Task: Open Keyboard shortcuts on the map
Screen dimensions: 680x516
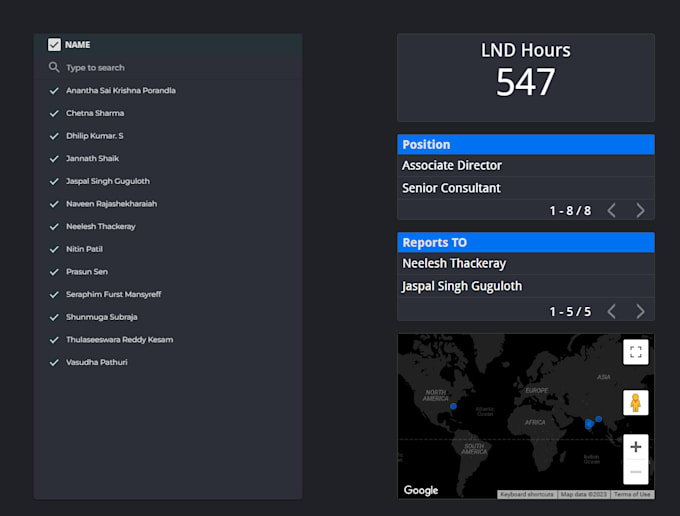Action: 526,494
